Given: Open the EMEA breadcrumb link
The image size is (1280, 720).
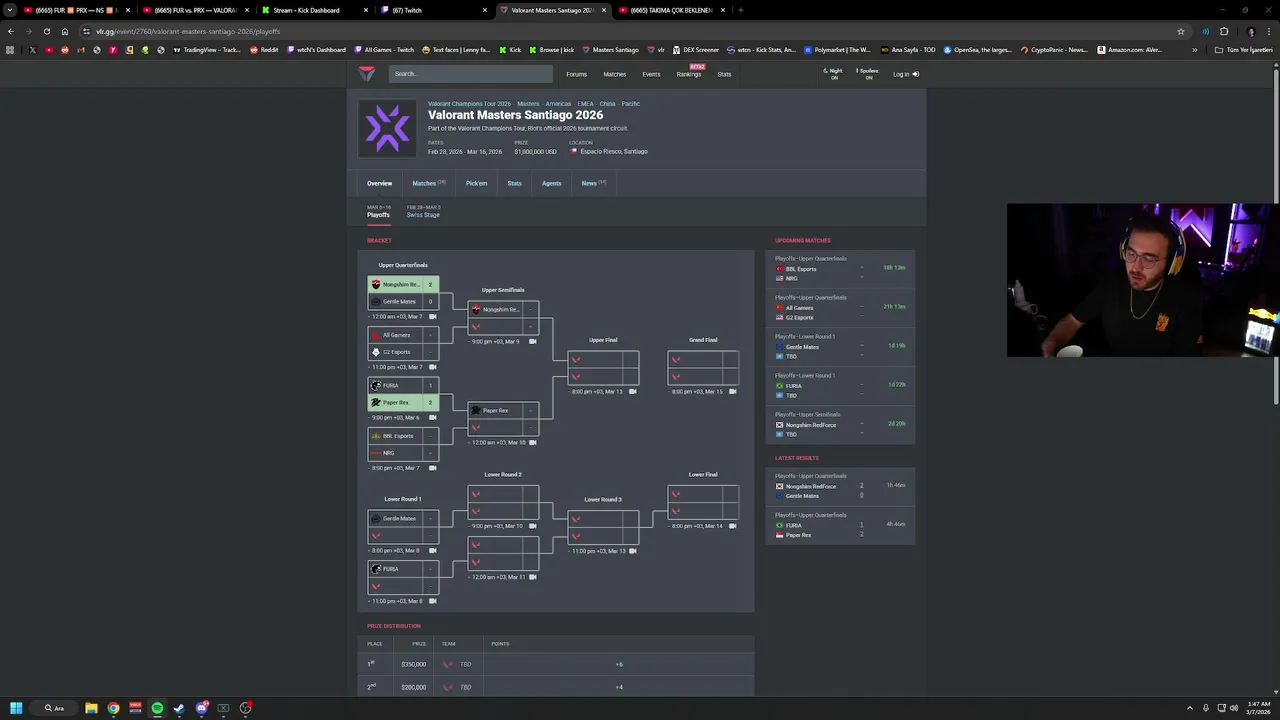Looking at the screenshot, I should 585,104.
